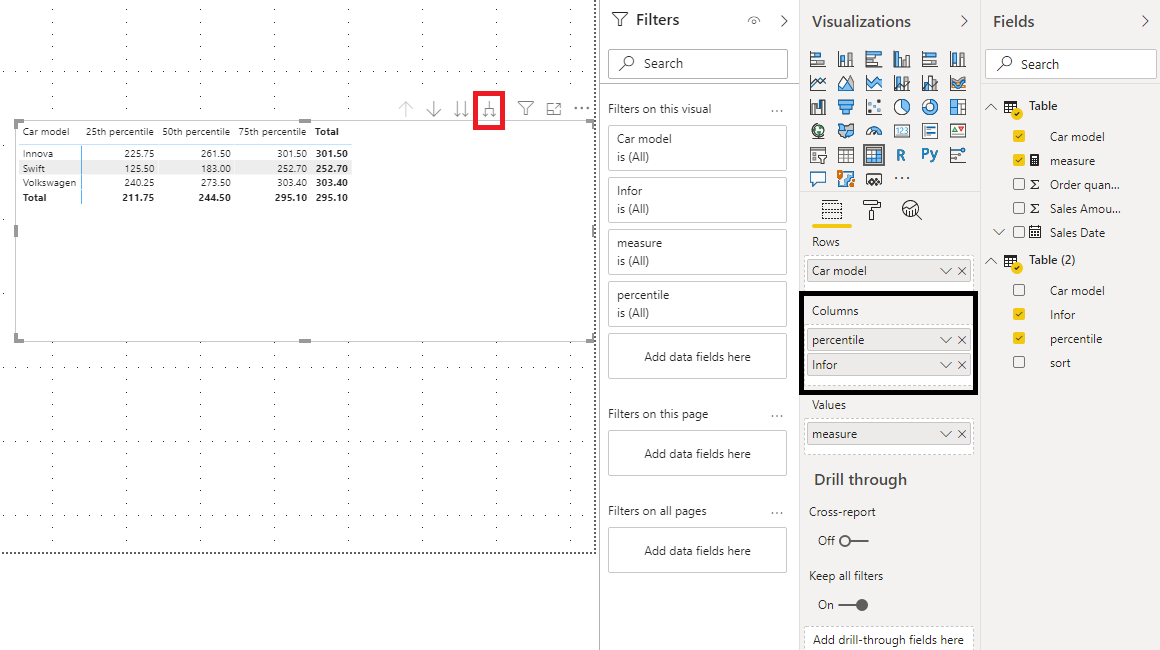The height and width of the screenshot is (650, 1160).
Task: Remove Infor from Columns
Action: [962, 365]
